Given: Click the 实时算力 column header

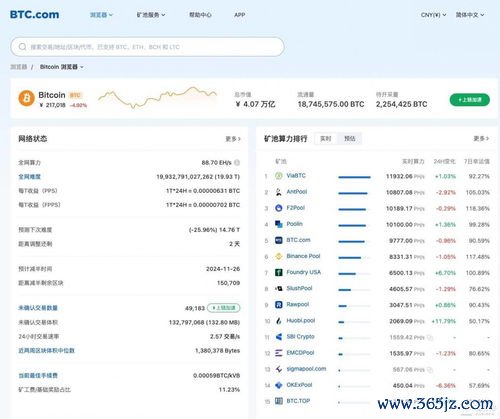Looking at the screenshot, I should click(413, 161).
